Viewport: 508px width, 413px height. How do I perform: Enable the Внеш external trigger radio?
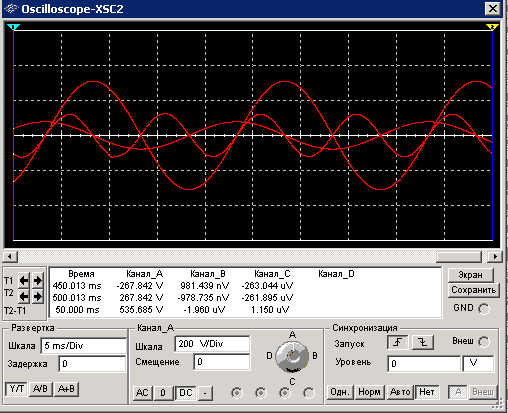(484, 342)
